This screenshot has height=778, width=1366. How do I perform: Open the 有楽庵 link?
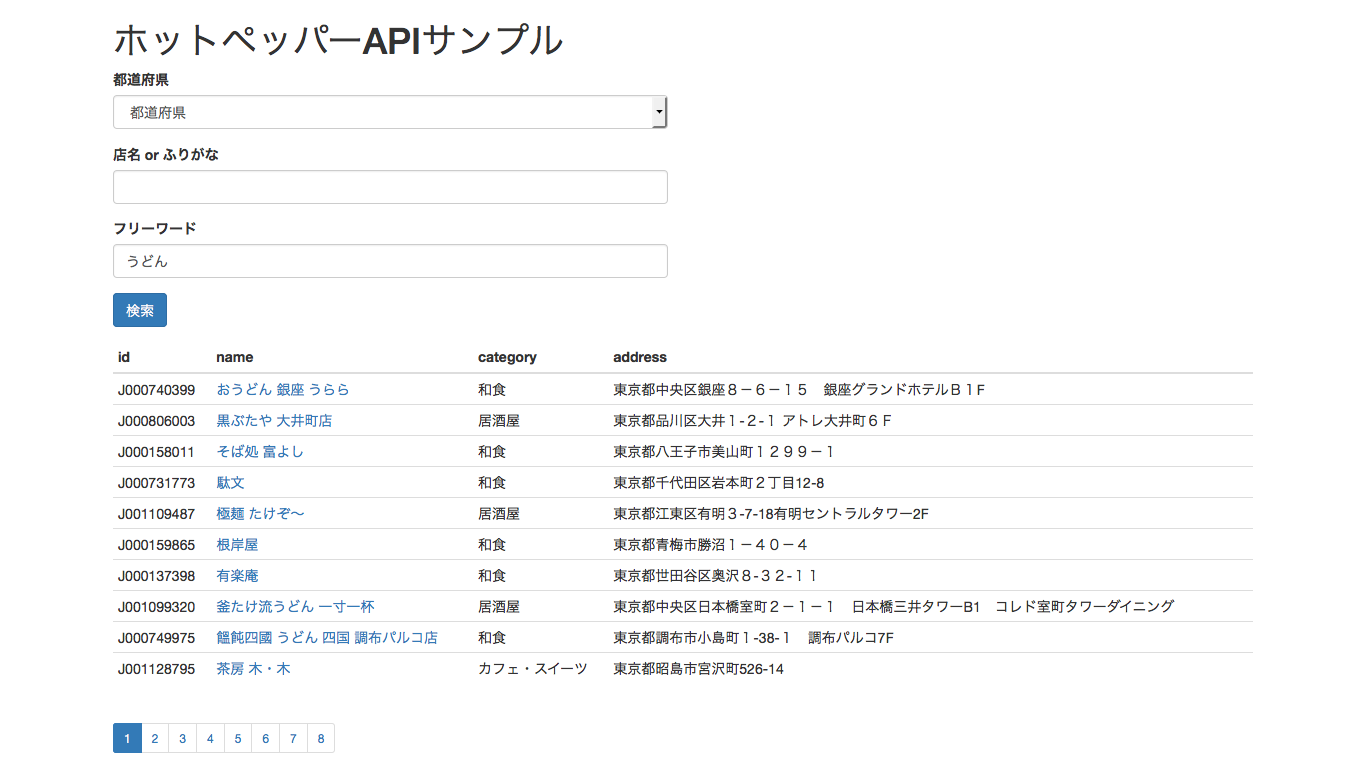(238, 575)
